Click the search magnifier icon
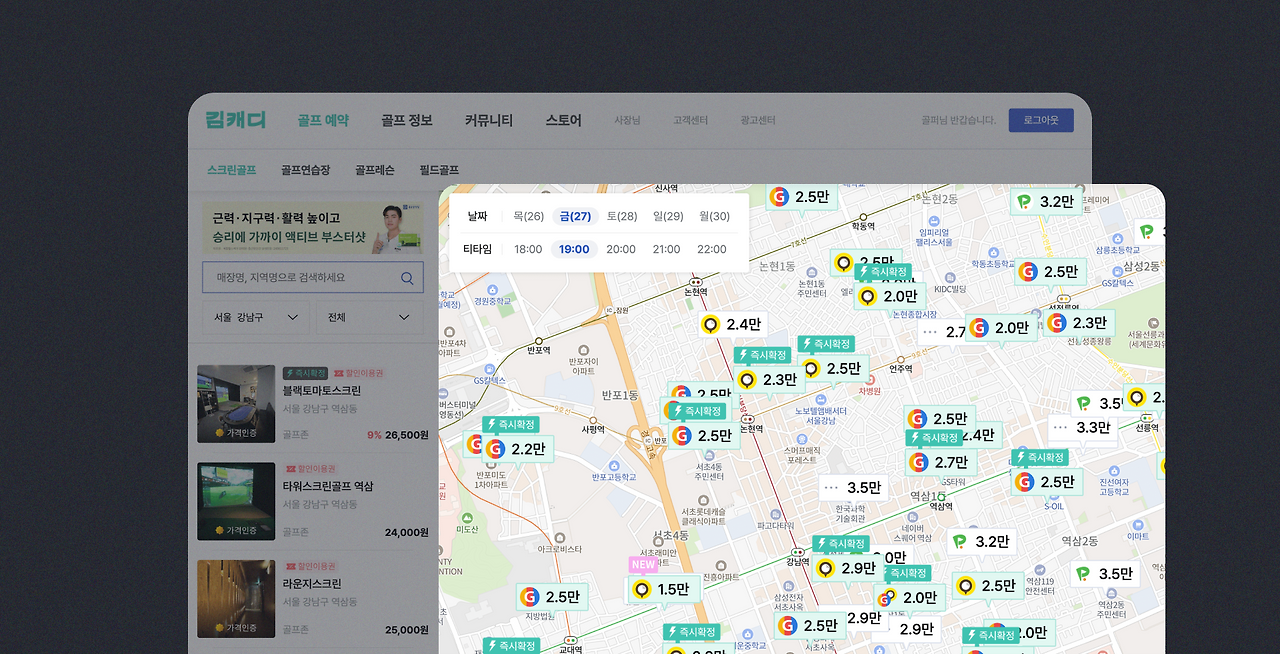The height and width of the screenshot is (654, 1280). pos(407,278)
